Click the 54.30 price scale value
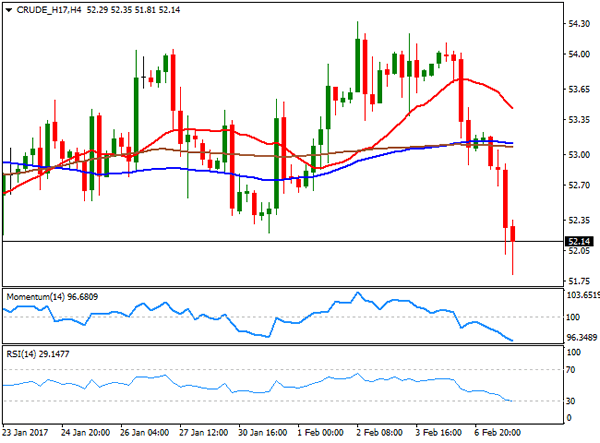600x443 pixels. (579, 24)
